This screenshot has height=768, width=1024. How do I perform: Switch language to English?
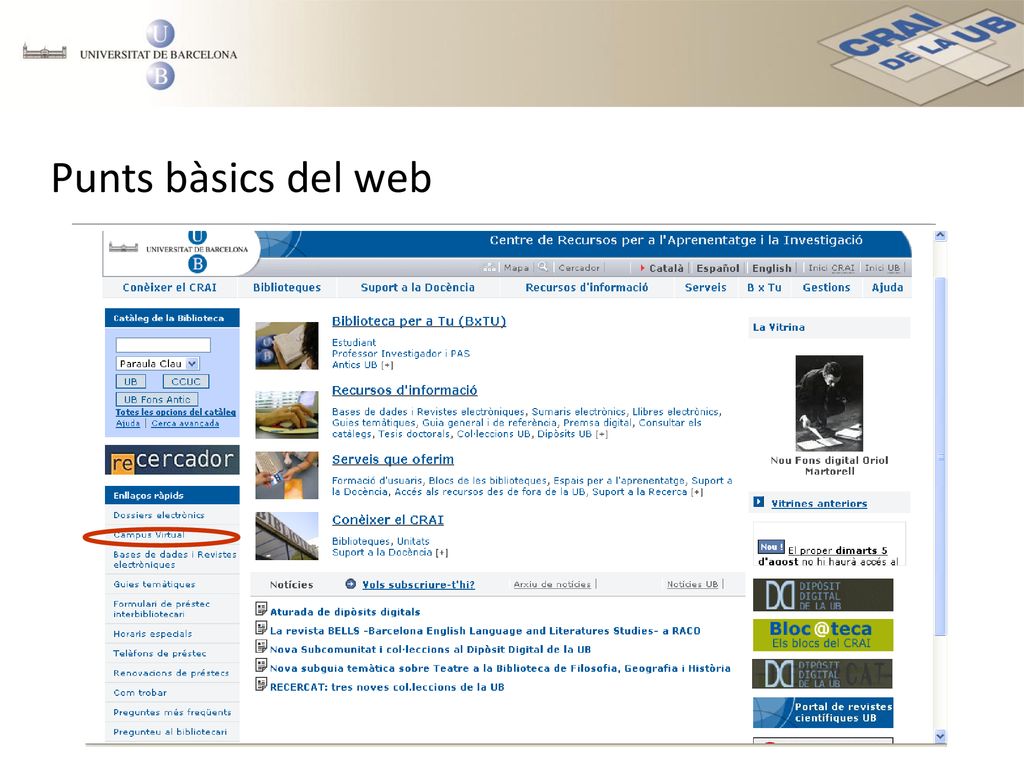coord(771,268)
